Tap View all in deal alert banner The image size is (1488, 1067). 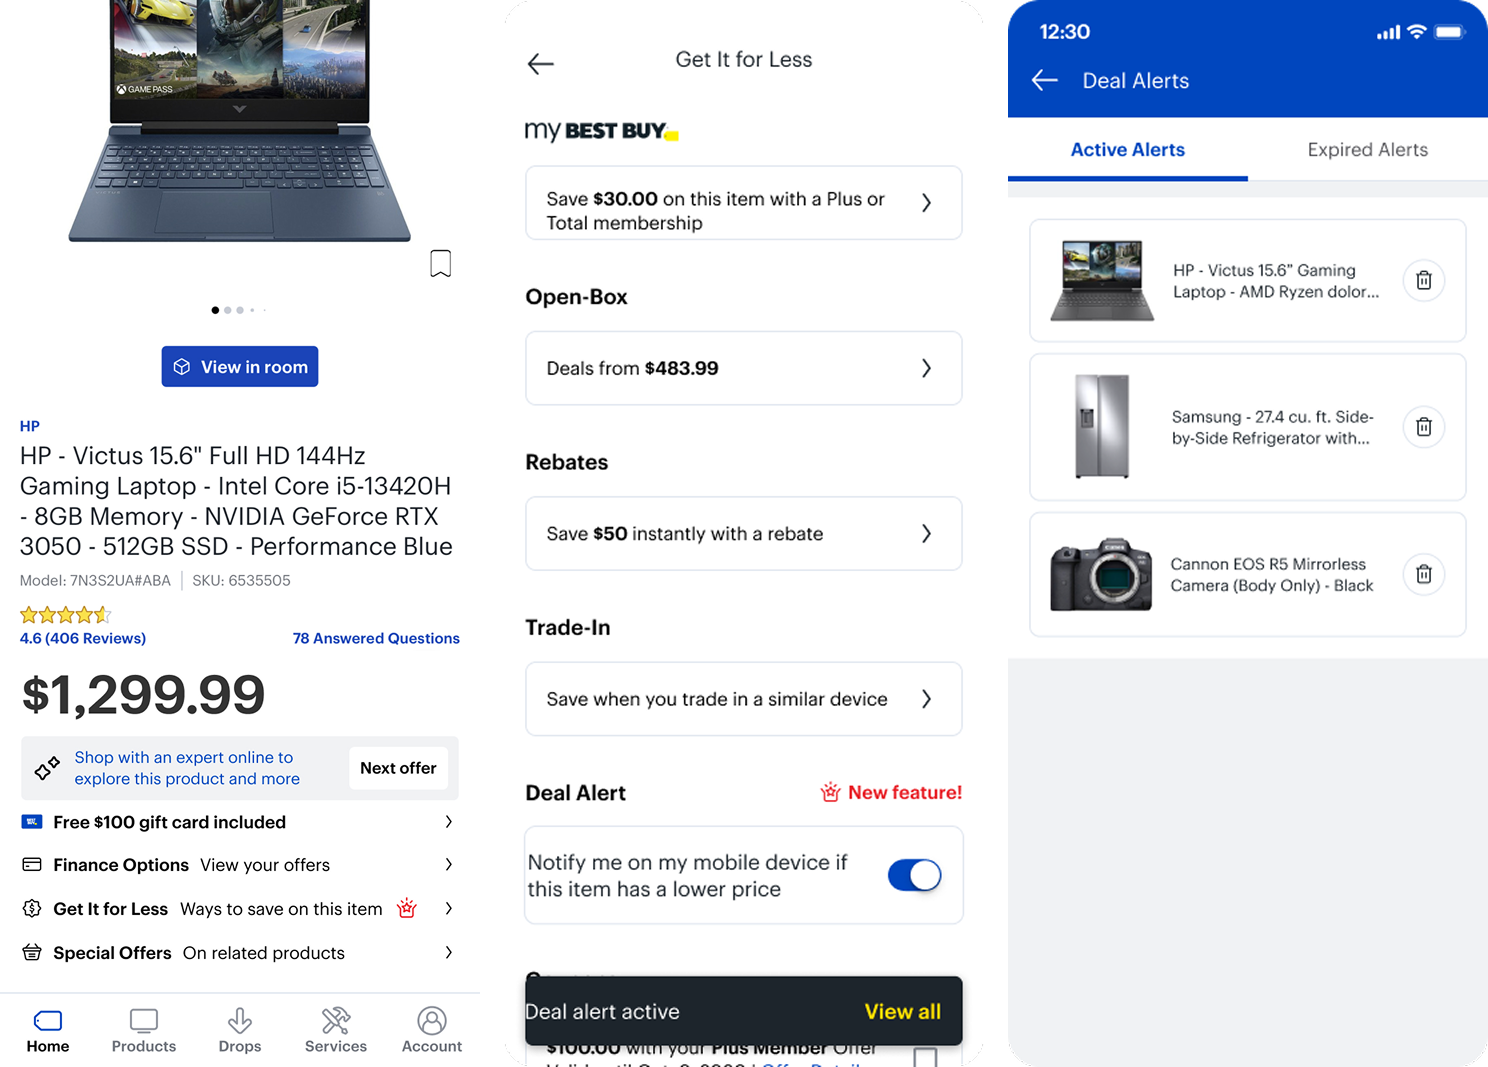click(x=902, y=1012)
